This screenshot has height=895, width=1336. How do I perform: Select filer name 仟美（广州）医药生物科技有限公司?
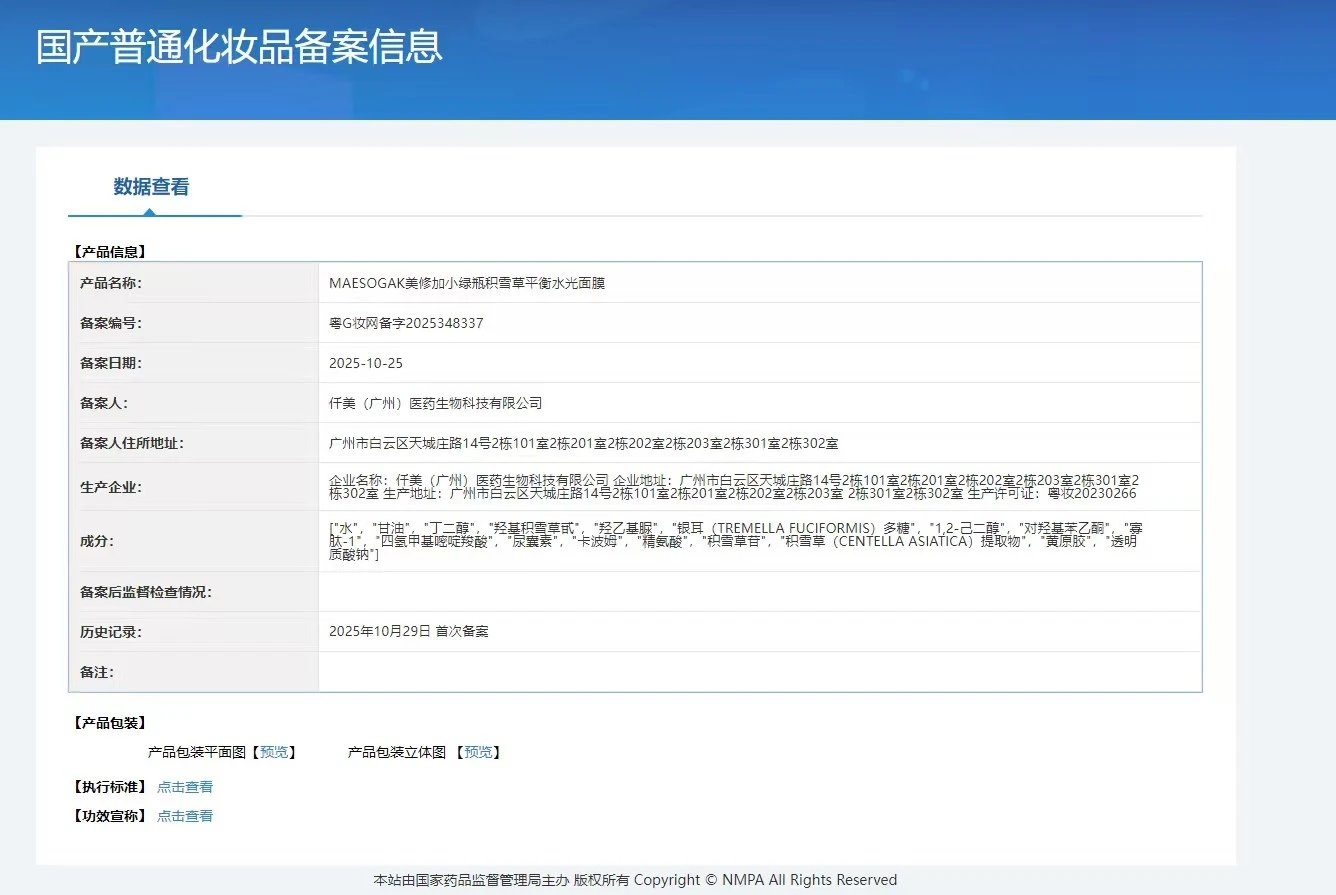[x=436, y=403]
